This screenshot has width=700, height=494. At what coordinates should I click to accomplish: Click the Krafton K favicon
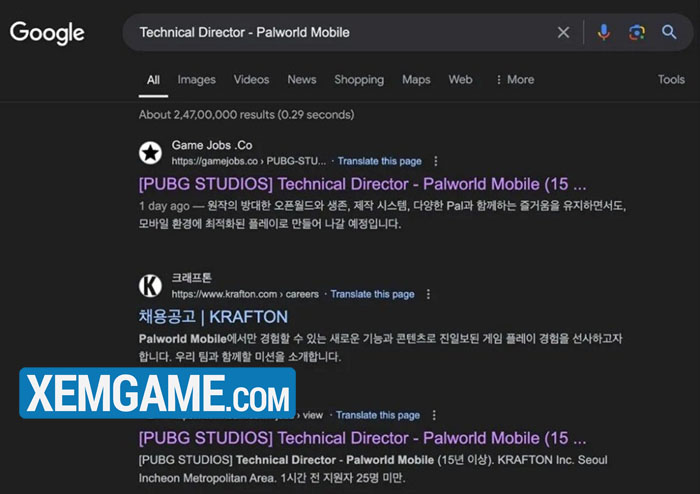150,286
